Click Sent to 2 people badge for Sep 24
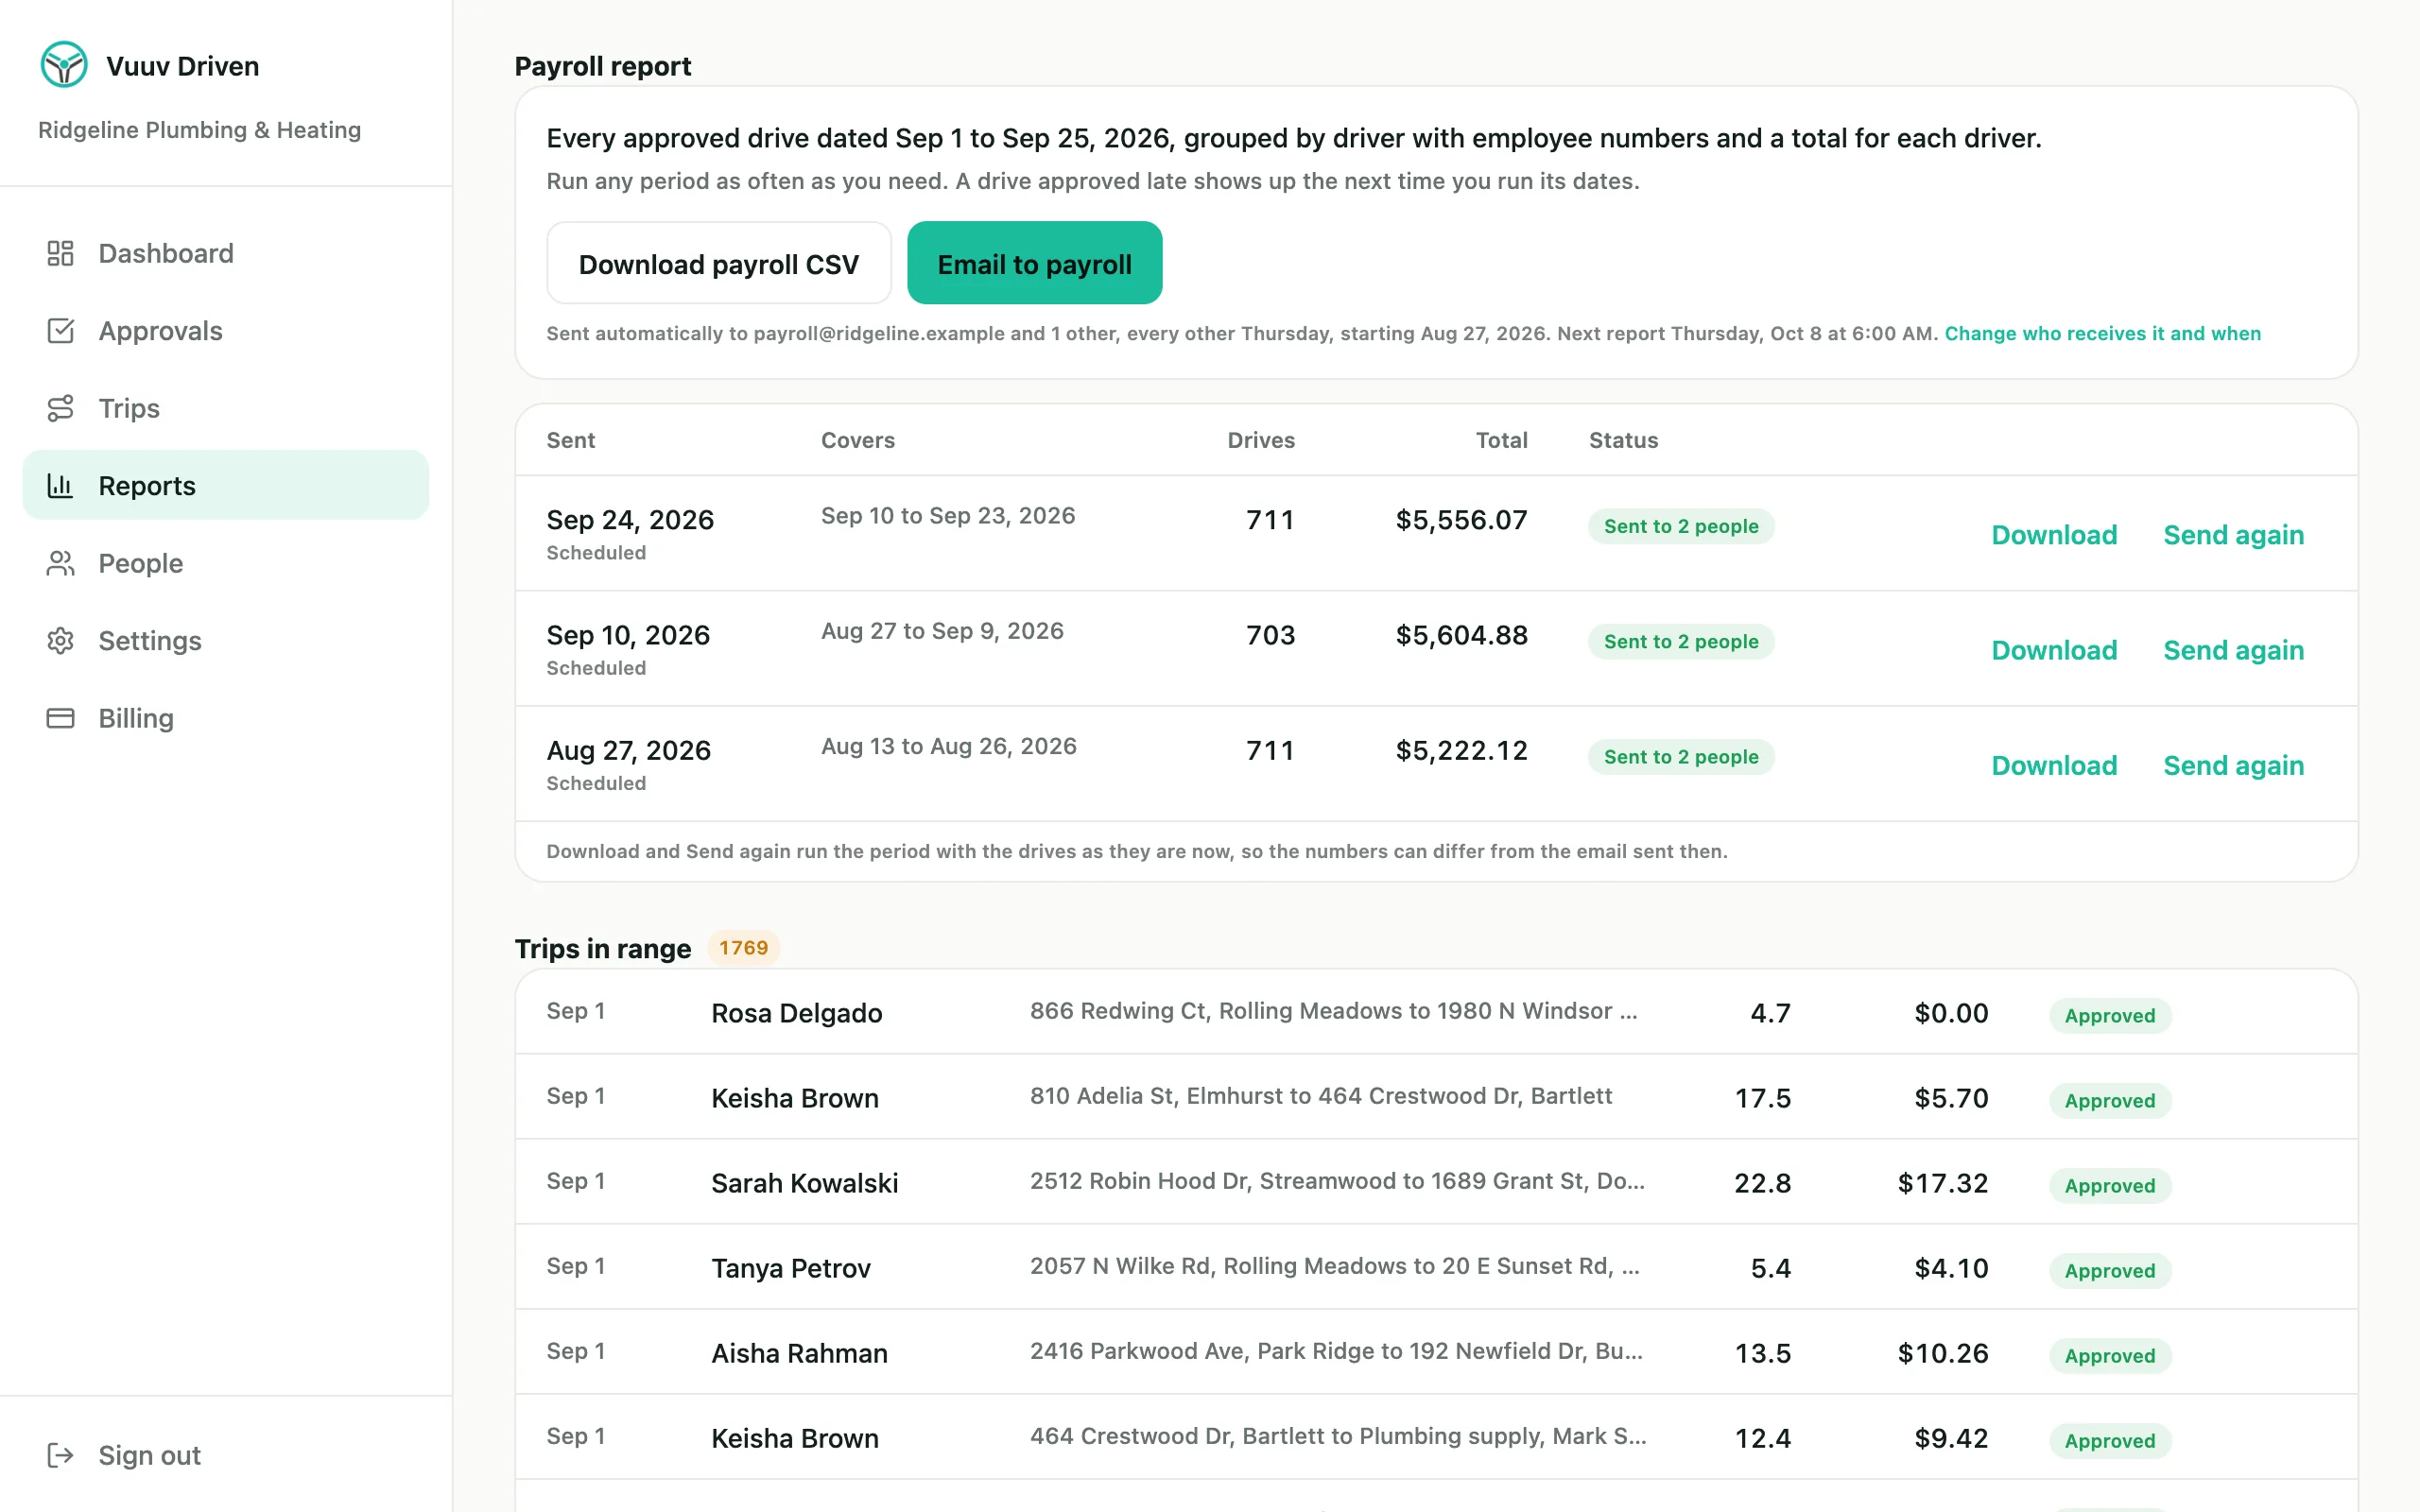The height and width of the screenshot is (1512, 2420). pyautogui.click(x=1681, y=526)
